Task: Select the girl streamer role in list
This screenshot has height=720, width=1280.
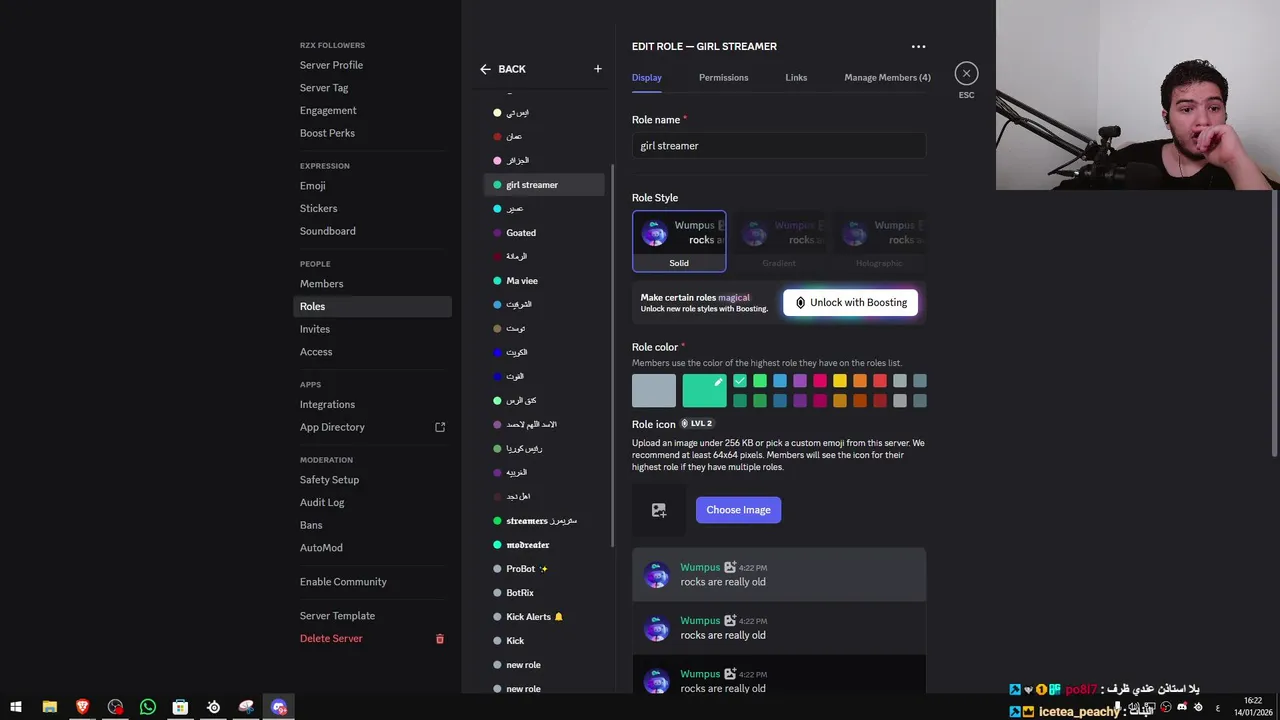Action: coord(544,185)
